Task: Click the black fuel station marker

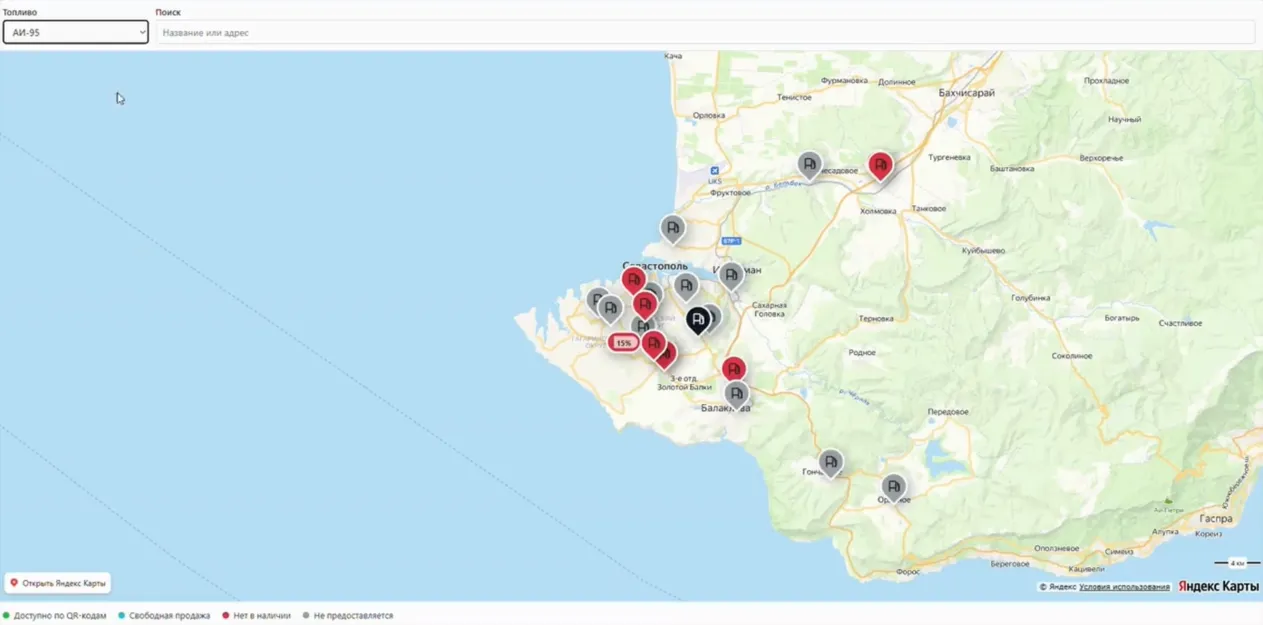Action: pos(698,319)
